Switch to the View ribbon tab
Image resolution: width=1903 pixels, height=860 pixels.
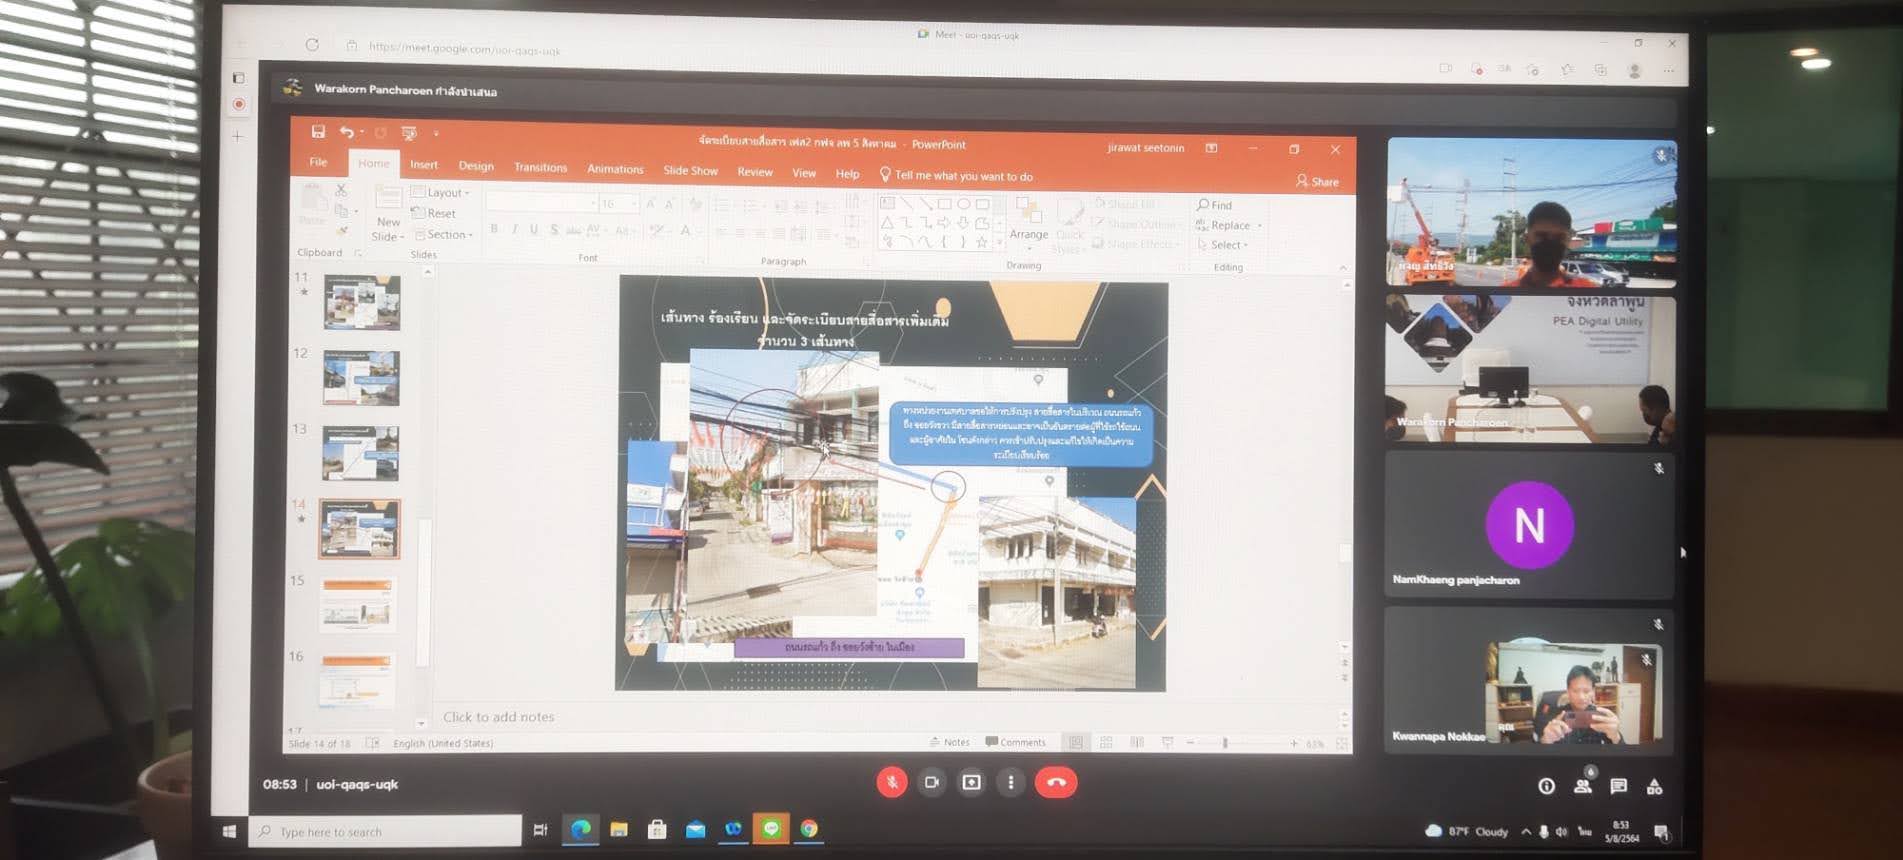[804, 173]
